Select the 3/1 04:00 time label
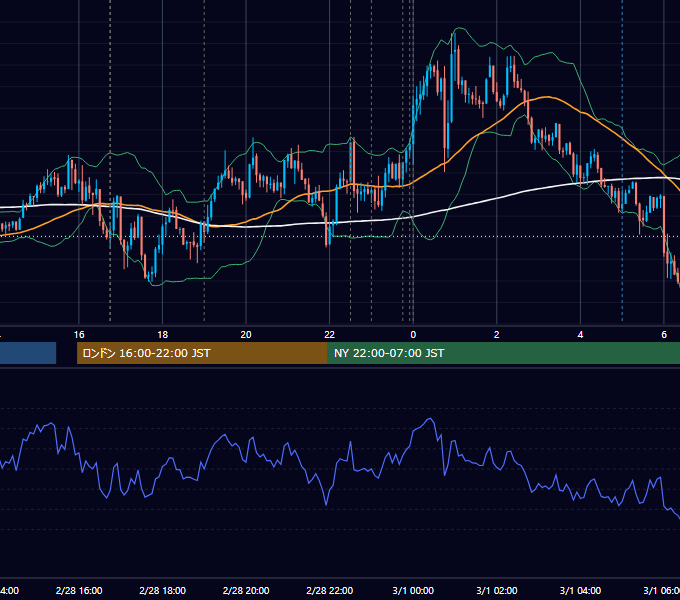Viewport: 680px width, 600px height. click(580, 590)
